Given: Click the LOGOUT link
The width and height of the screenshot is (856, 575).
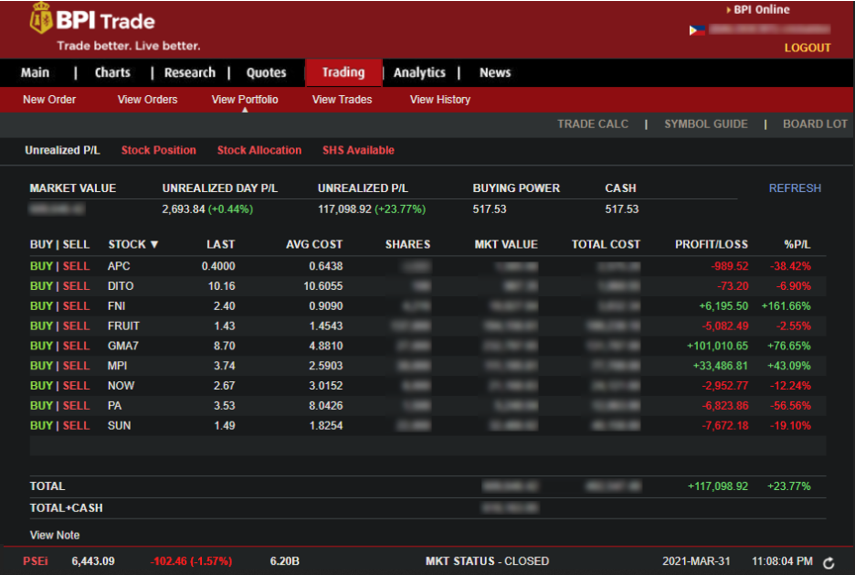Looking at the screenshot, I should coord(807,48).
